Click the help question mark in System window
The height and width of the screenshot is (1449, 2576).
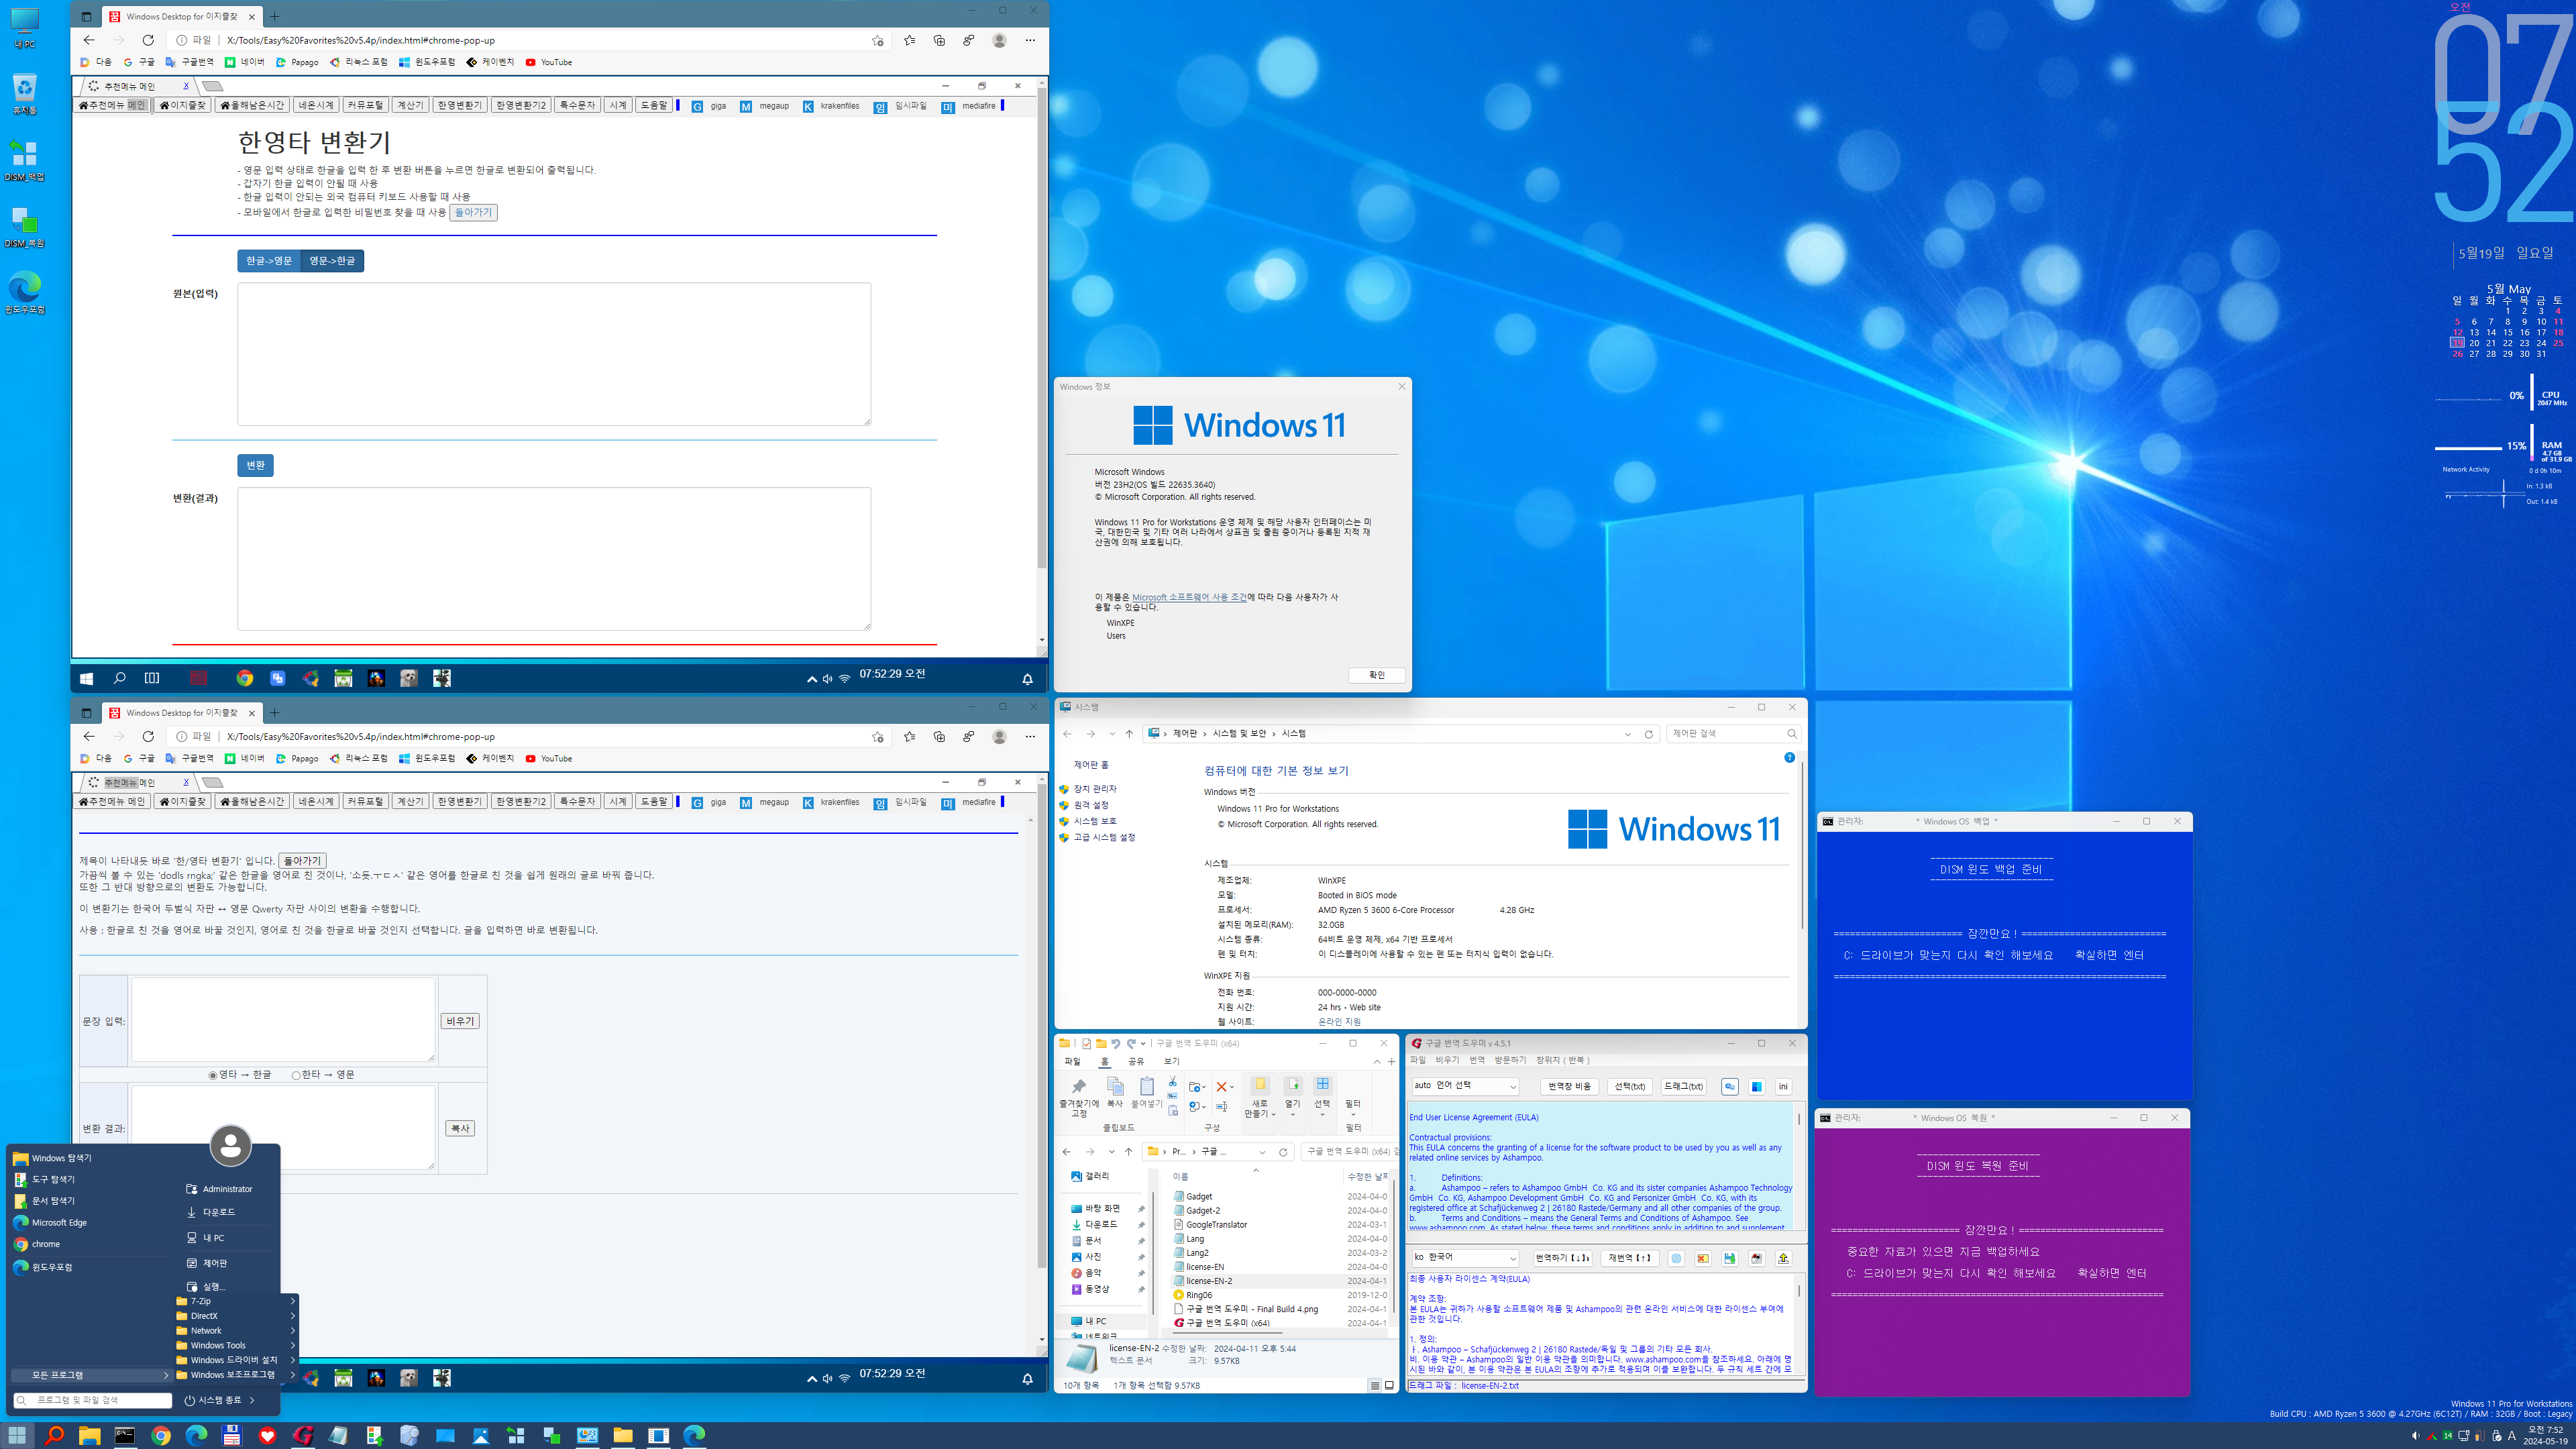[x=1789, y=757]
